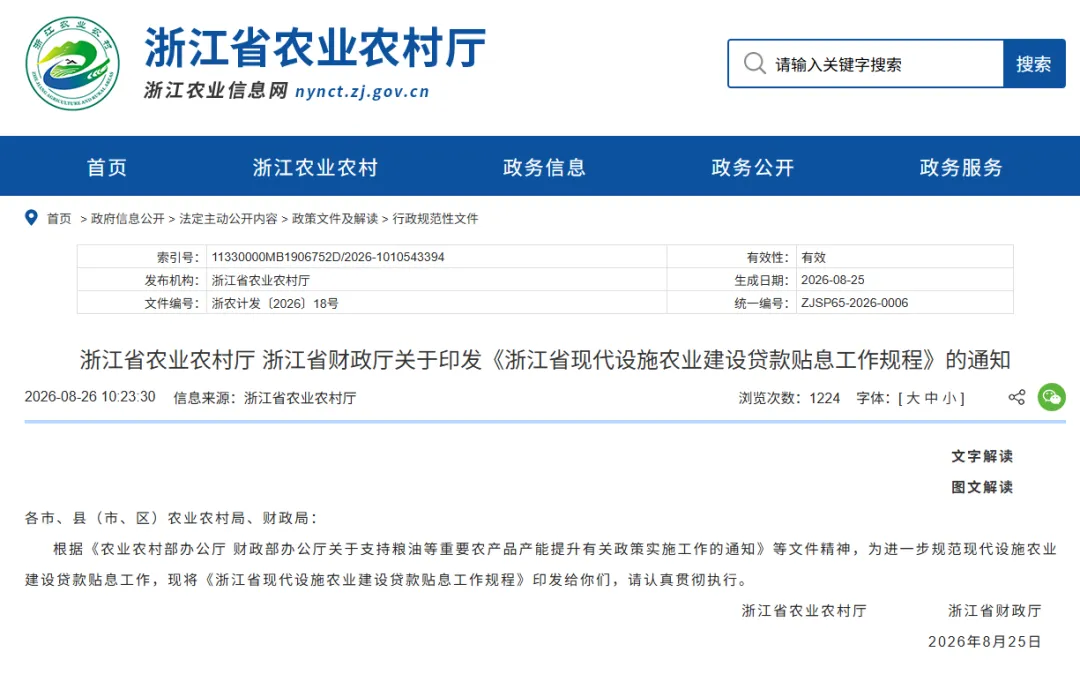Open 行政规范性文件 breadcrumb link
This screenshot has width=1080, height=682.
tap(435, 218)
